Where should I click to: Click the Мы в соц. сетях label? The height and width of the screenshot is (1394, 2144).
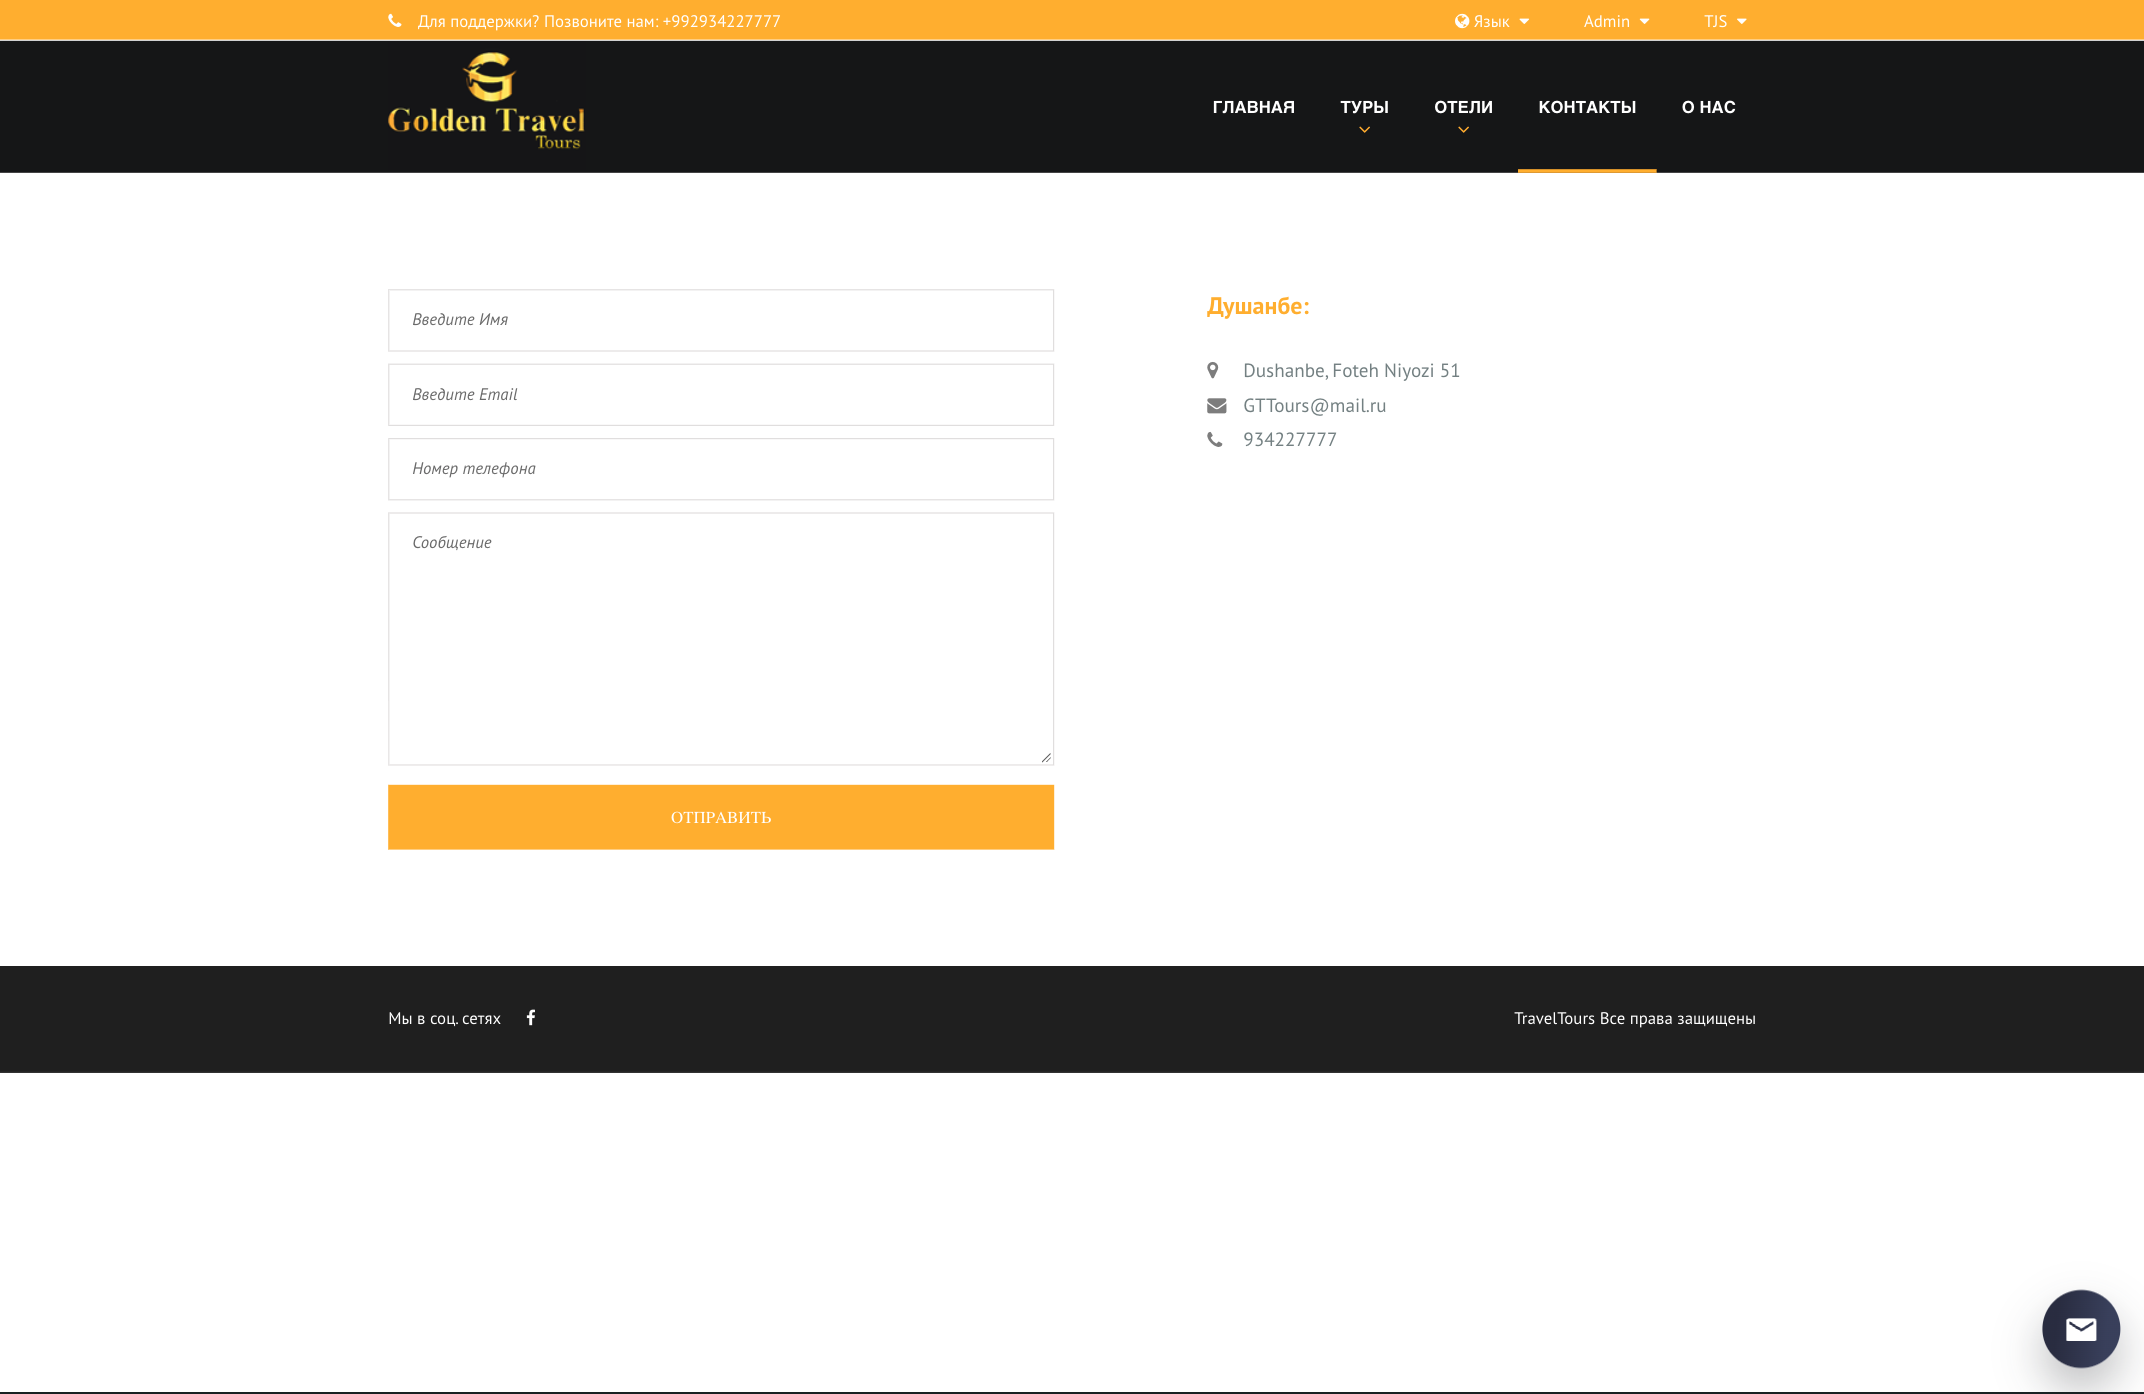click(444, 1018)
